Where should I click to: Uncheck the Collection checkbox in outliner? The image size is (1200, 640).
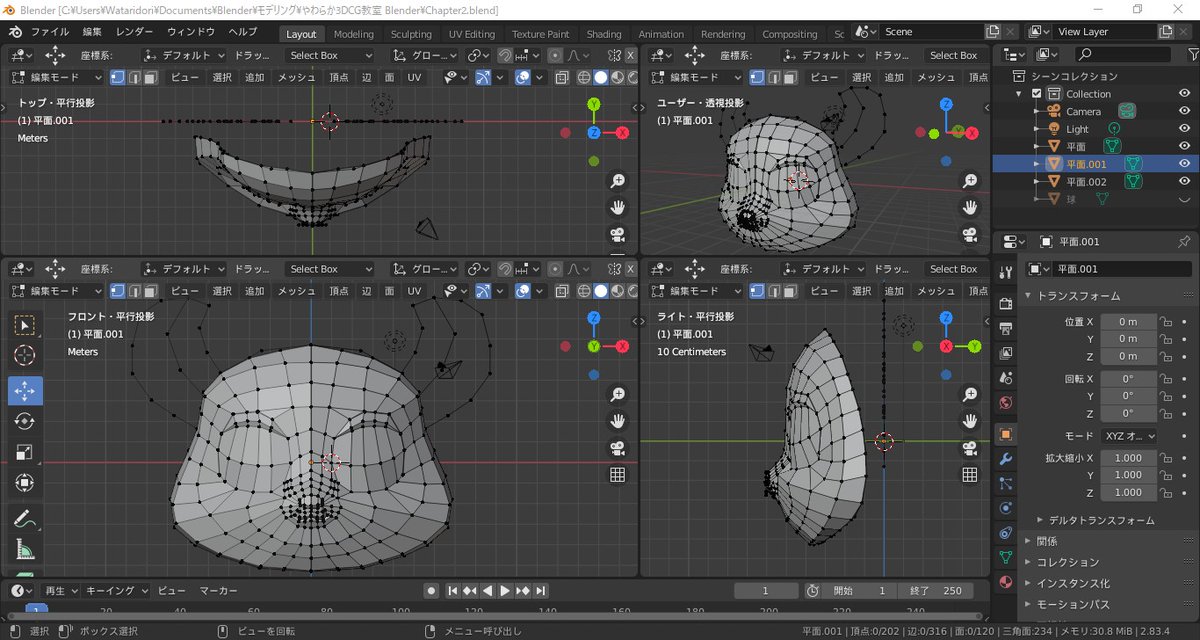click(1037, 94)
